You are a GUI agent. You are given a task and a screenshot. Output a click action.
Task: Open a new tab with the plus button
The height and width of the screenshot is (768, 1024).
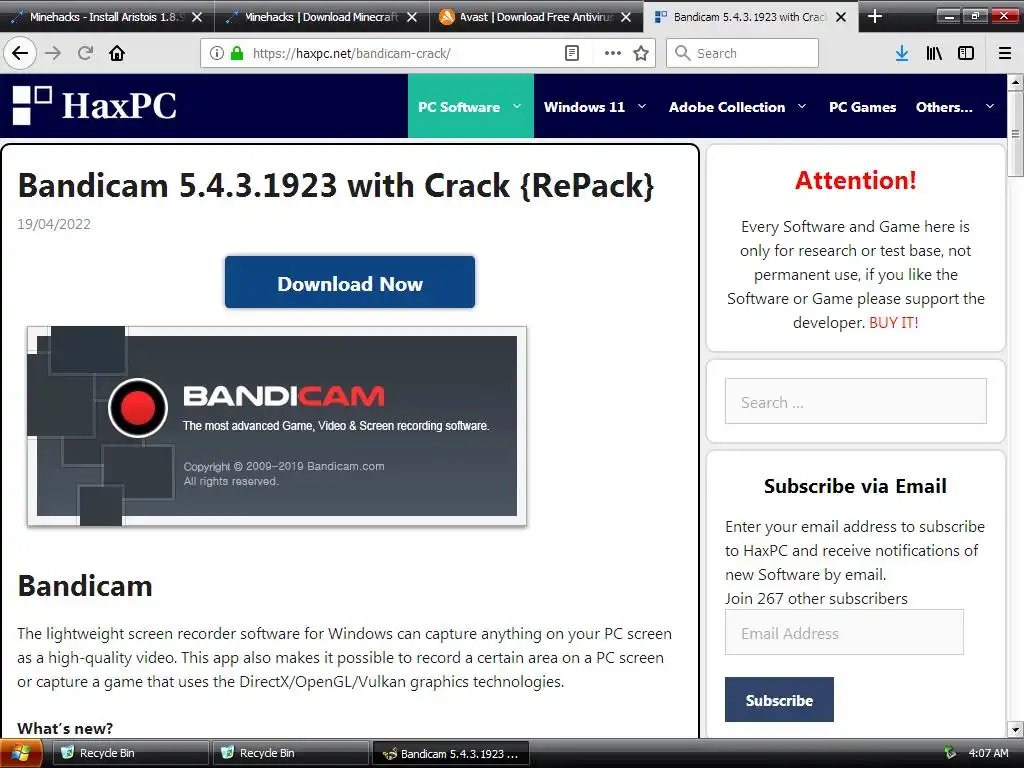pyautogui.click(x=874, y=16)
